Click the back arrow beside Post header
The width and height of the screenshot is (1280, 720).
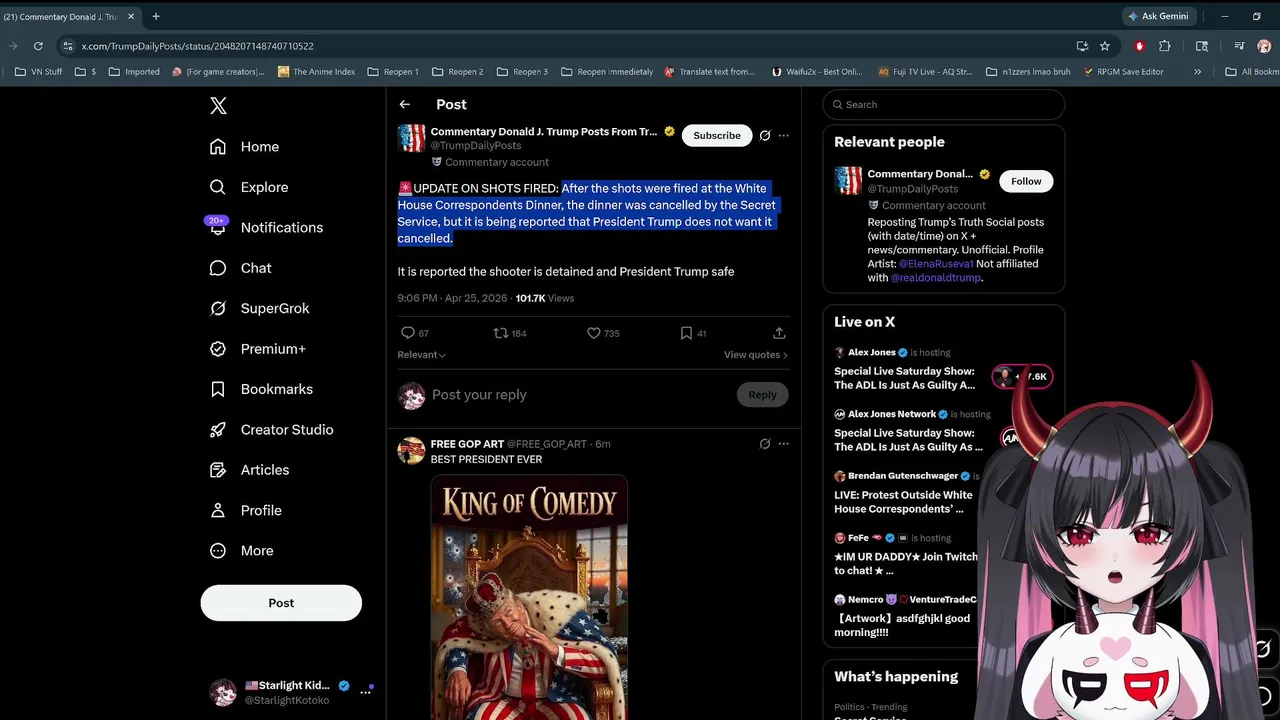point(404,104)
